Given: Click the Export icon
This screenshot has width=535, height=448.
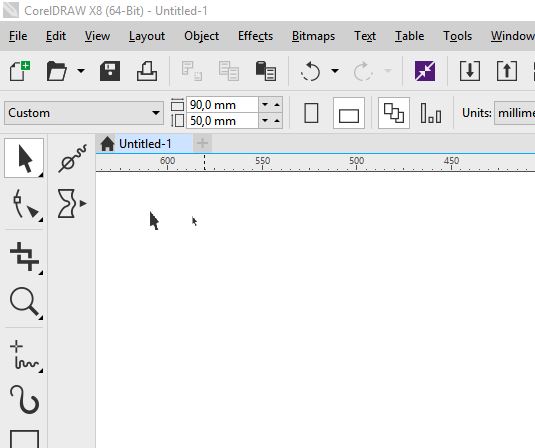Looking at the screenshot, I should point(507,71).
